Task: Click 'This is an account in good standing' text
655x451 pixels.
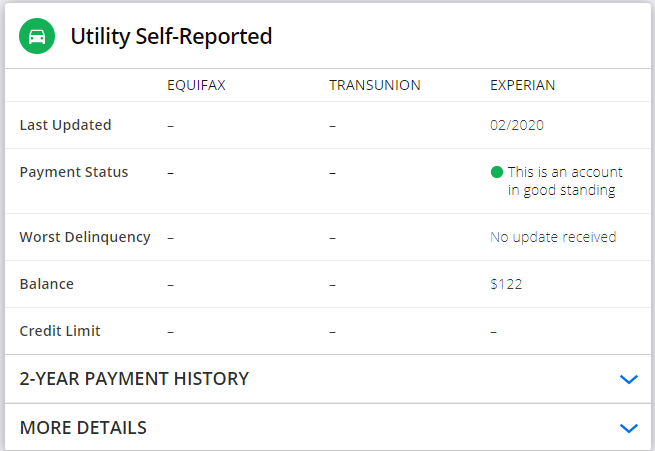Action: coord(565,181)
